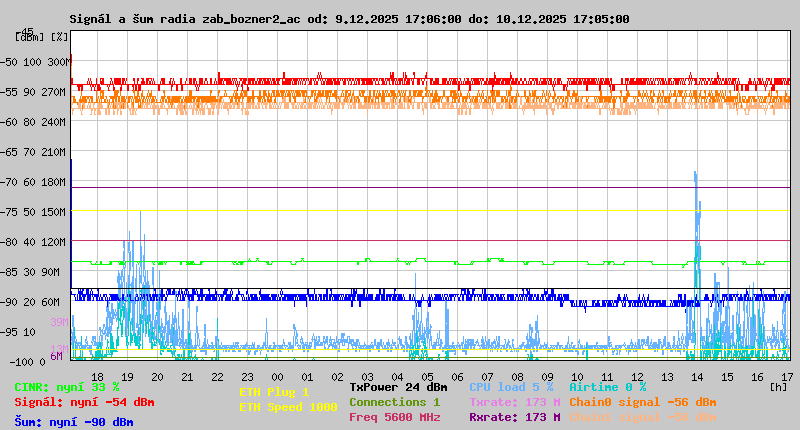
Task: Click the '270M' axis label
Action: tap(54, 92)
